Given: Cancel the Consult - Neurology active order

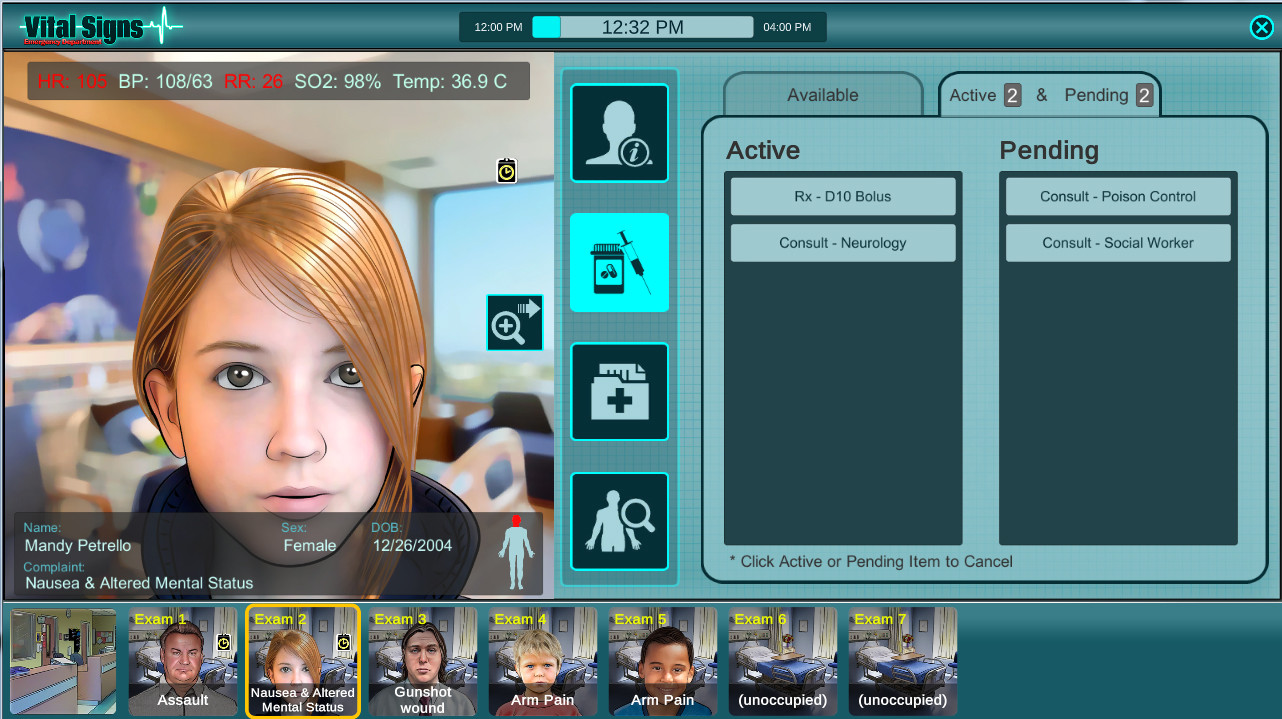Looking at the screenshot, I should tap(842, 242).
